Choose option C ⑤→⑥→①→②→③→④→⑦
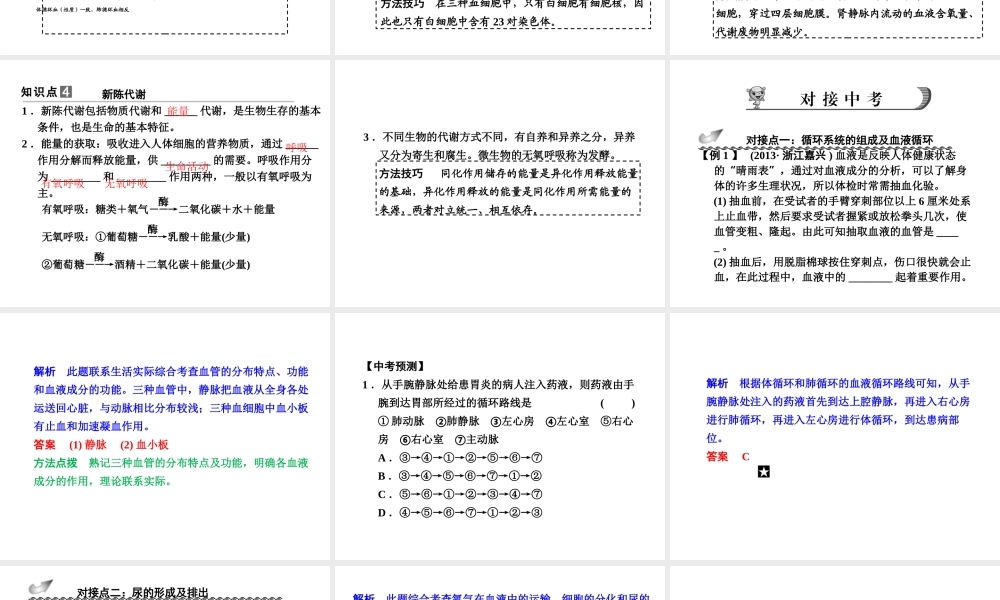 (x=460, y=494)
